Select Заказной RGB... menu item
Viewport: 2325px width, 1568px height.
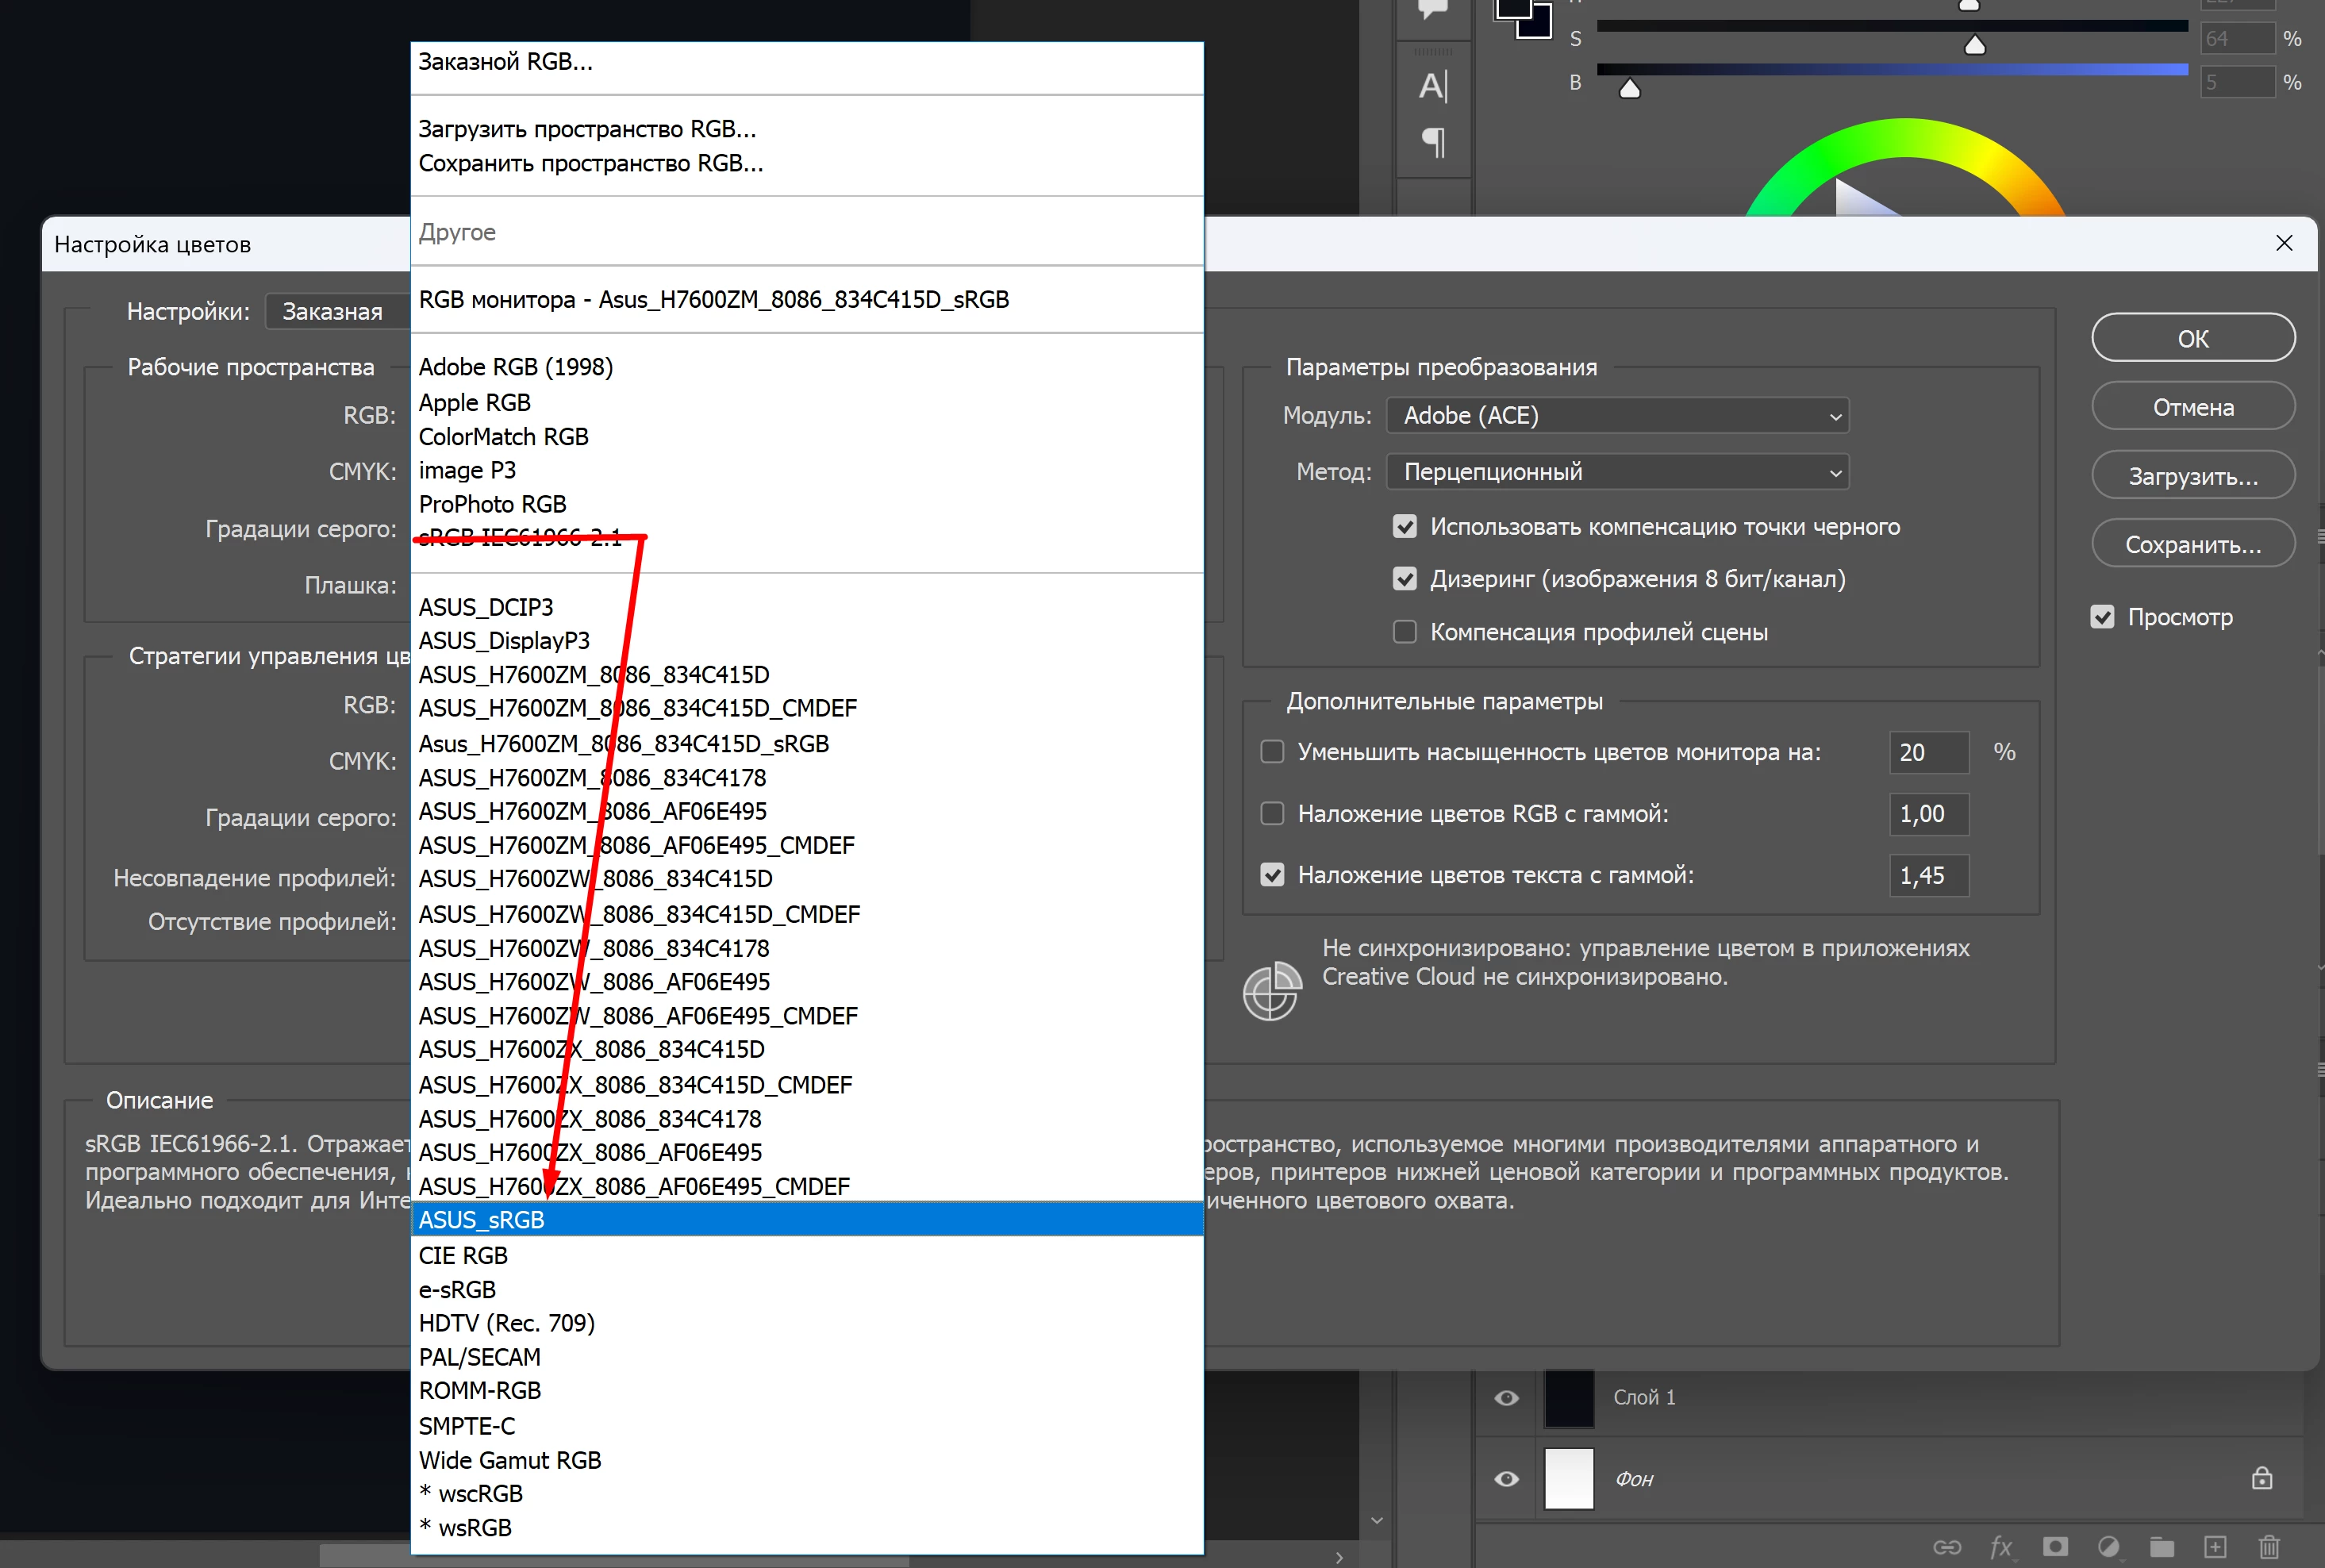point(806,62)
